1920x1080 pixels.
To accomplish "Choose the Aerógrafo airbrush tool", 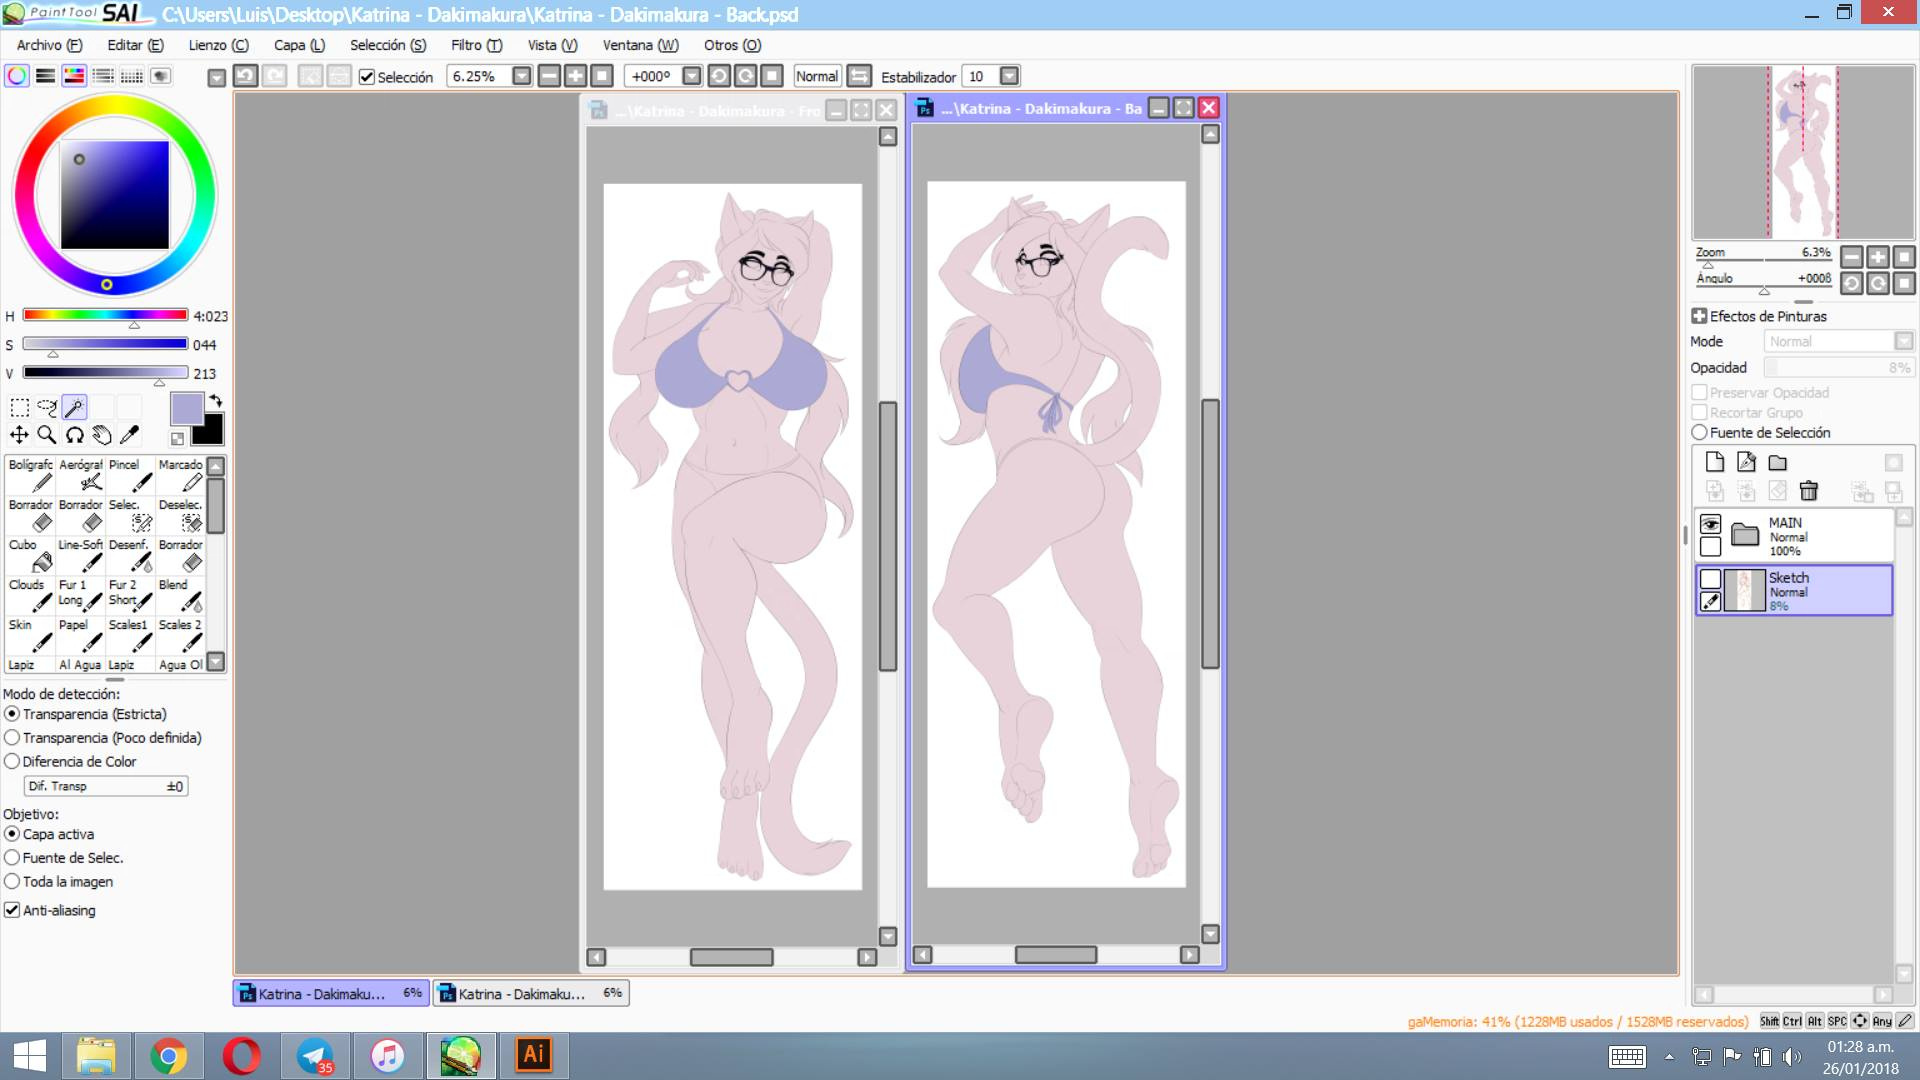I will point(81,475).
